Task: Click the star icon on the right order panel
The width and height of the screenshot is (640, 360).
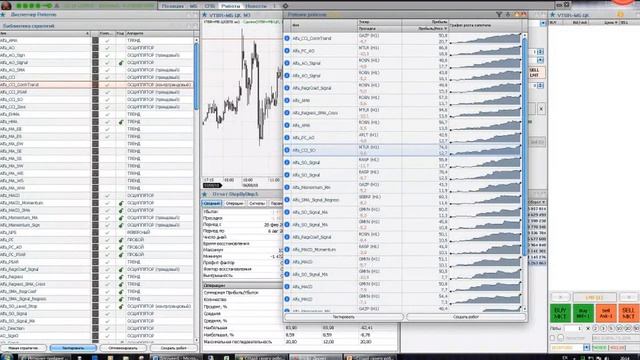Action: [x=553, y=15]
